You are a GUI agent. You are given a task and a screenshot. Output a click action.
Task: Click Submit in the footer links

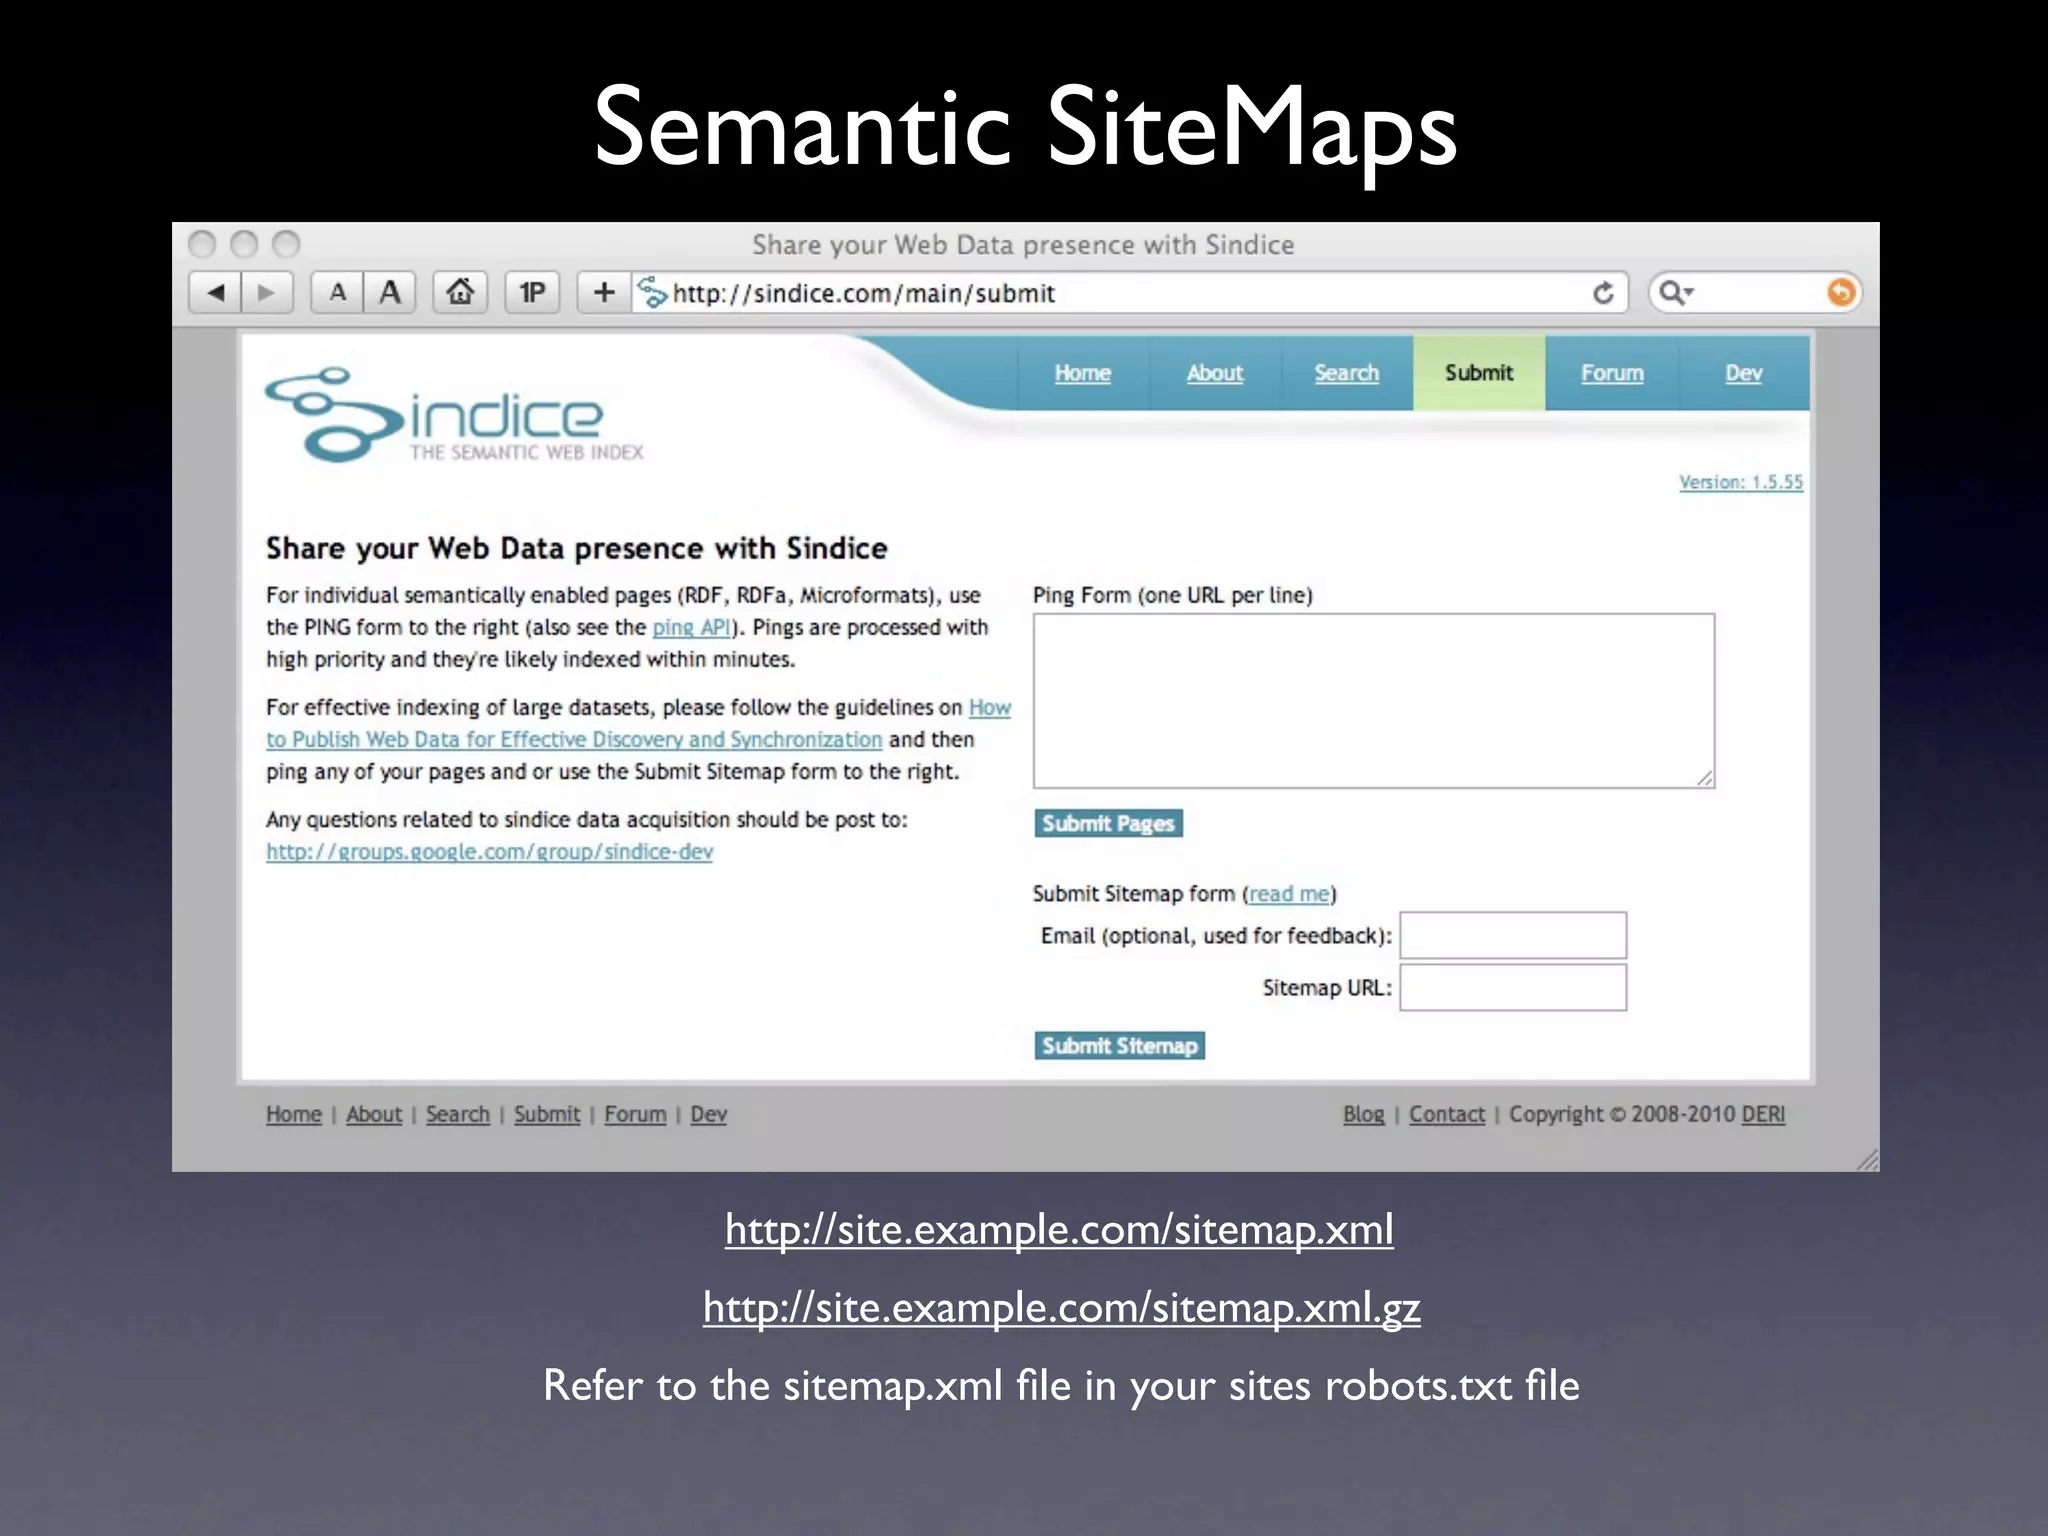pyautogui.click(x=547, y=1114)
